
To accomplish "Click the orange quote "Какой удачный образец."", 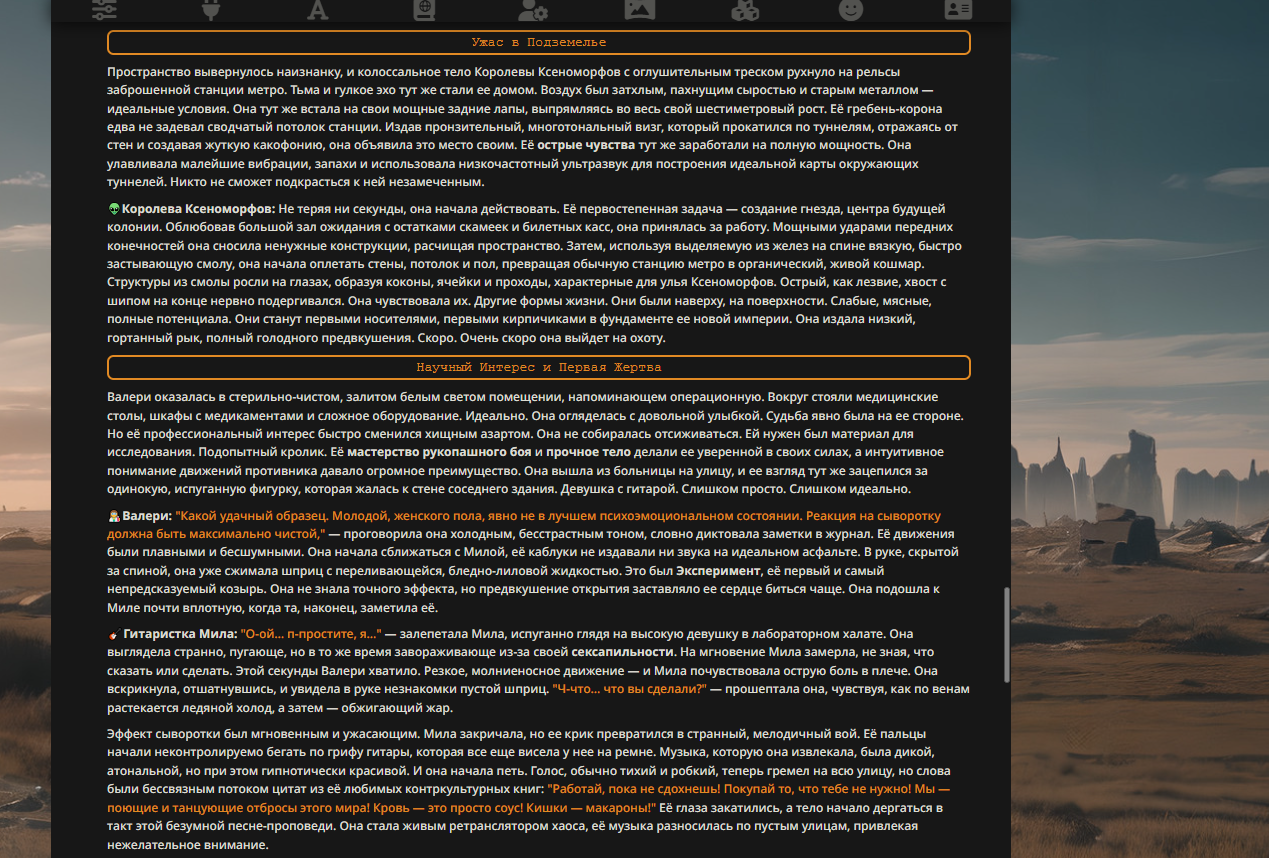I will pos(253,517).
